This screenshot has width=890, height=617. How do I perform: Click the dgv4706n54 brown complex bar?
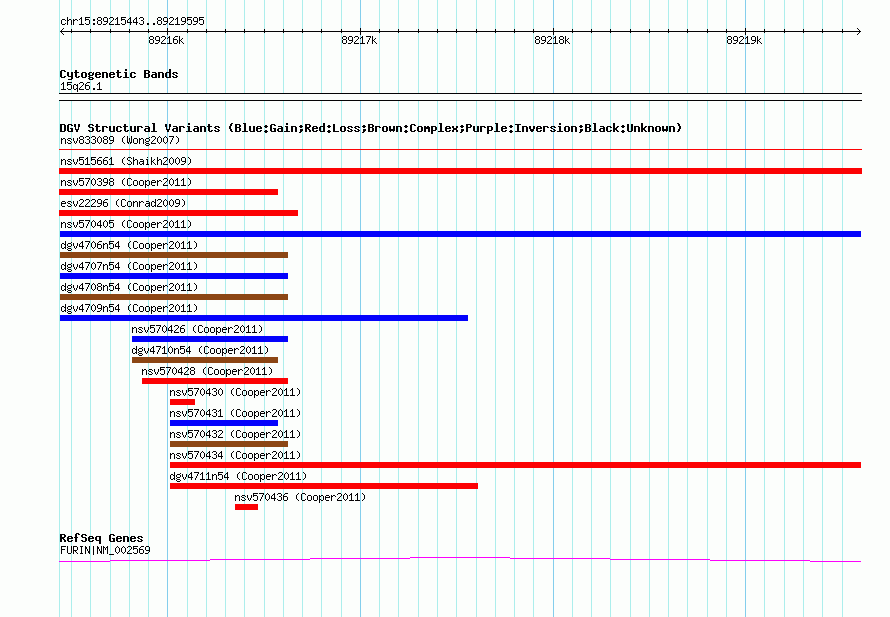174,255
